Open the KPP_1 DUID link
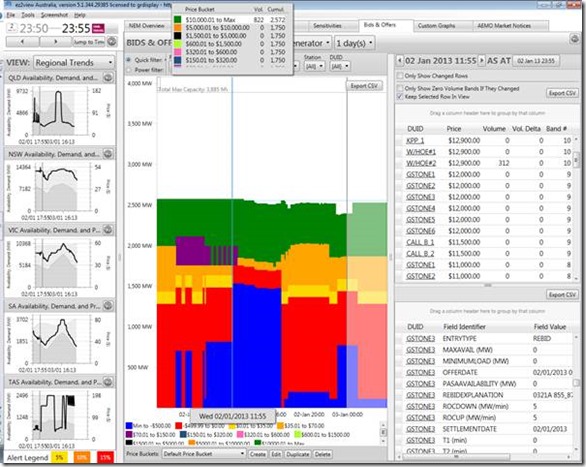586x467 pixels. click(415, 140)
